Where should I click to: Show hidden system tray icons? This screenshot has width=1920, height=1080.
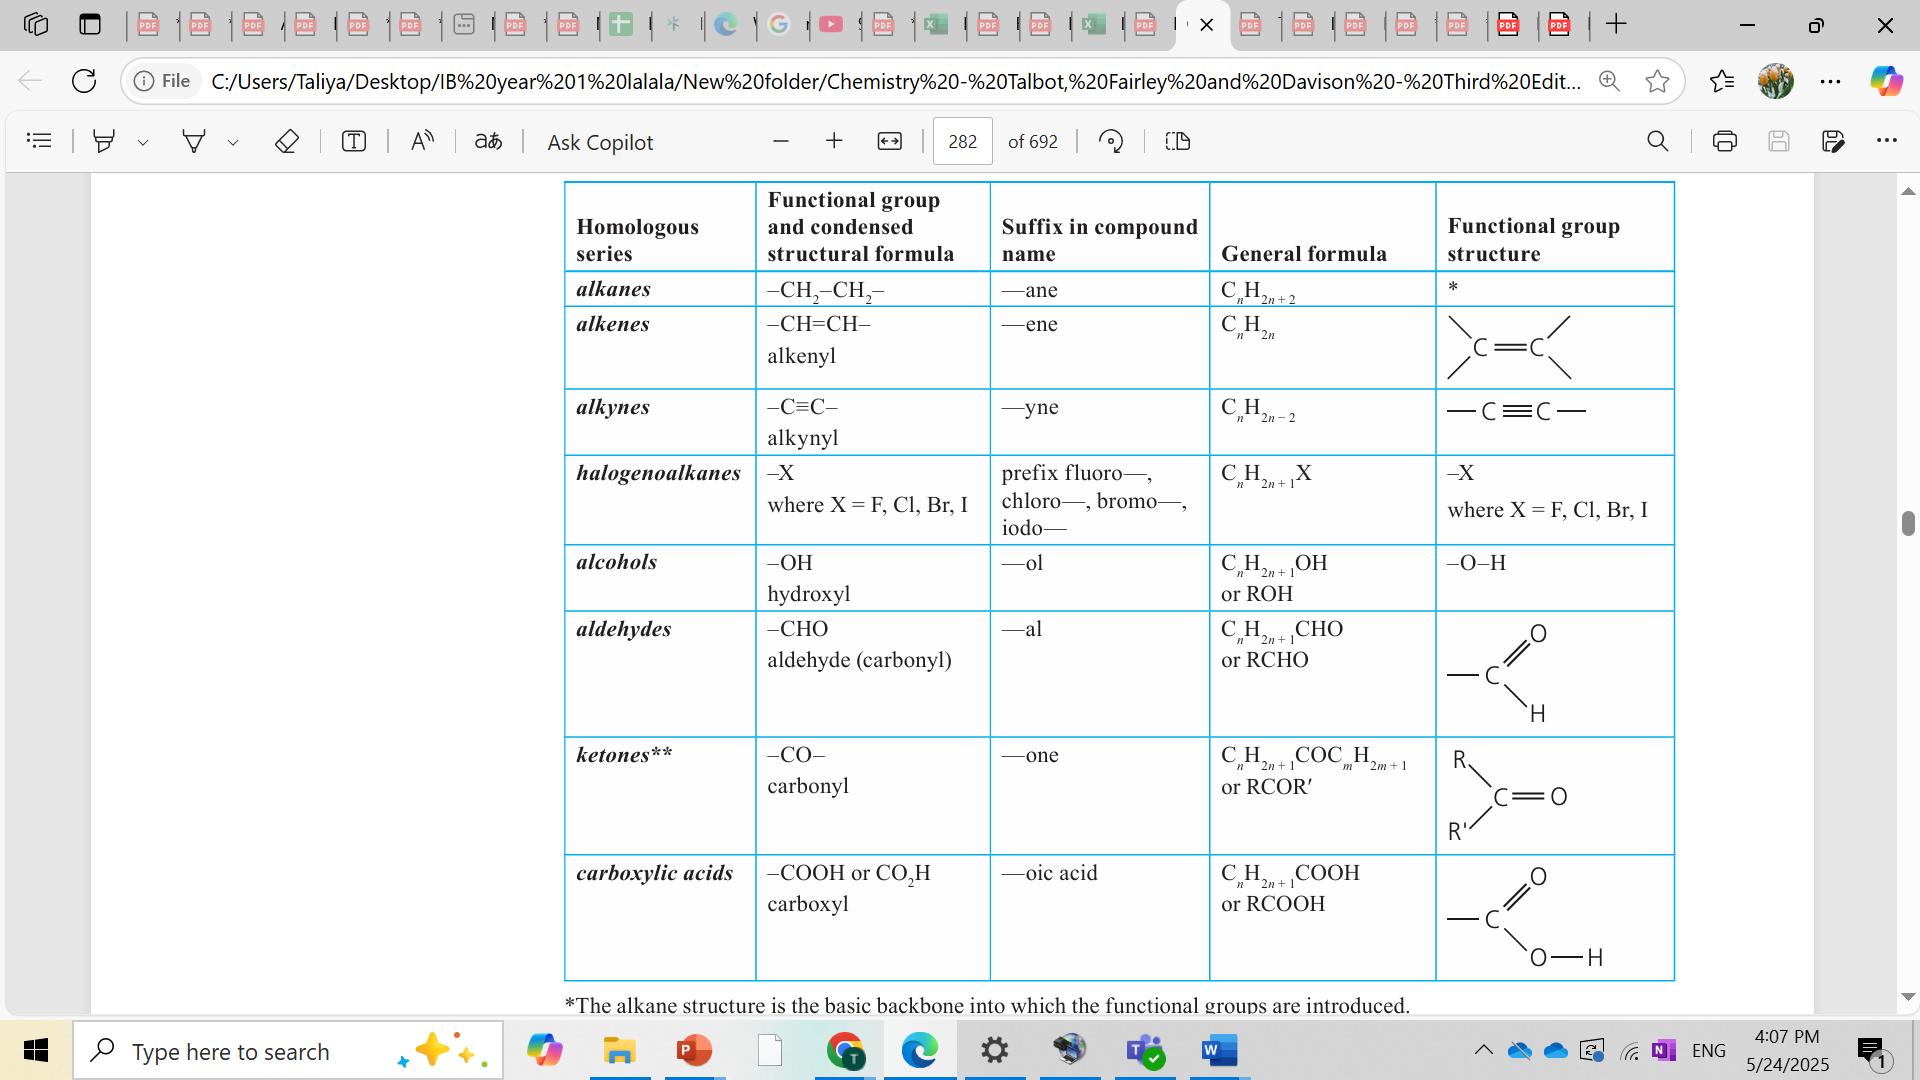coord(1483,1050)
